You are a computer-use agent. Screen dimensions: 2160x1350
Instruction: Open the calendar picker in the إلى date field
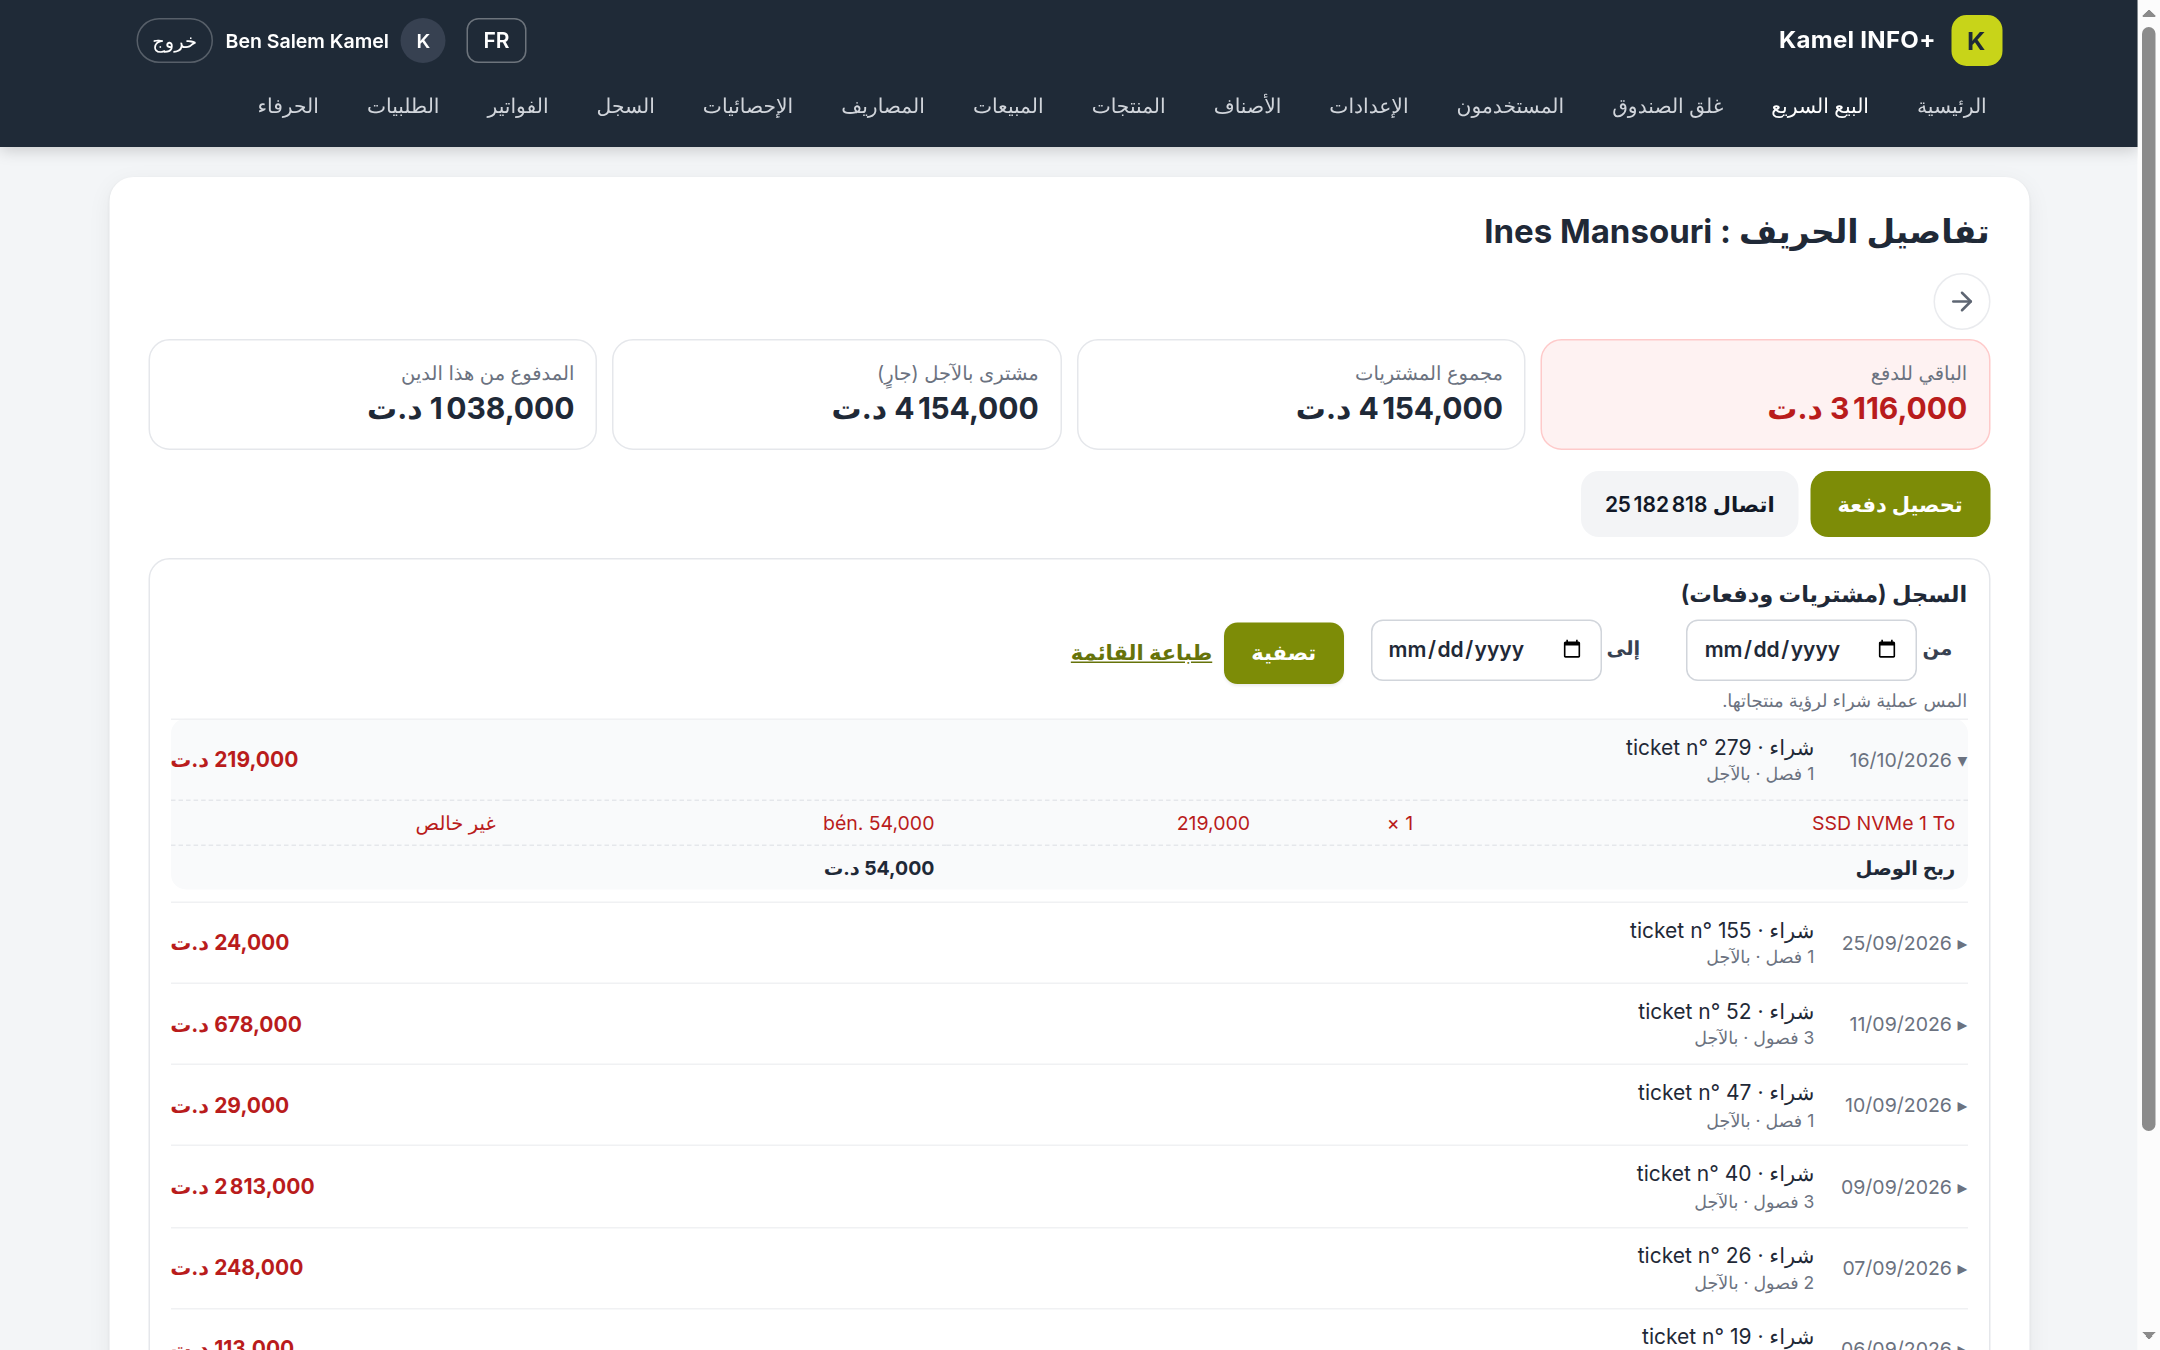tap(1571, 650)
